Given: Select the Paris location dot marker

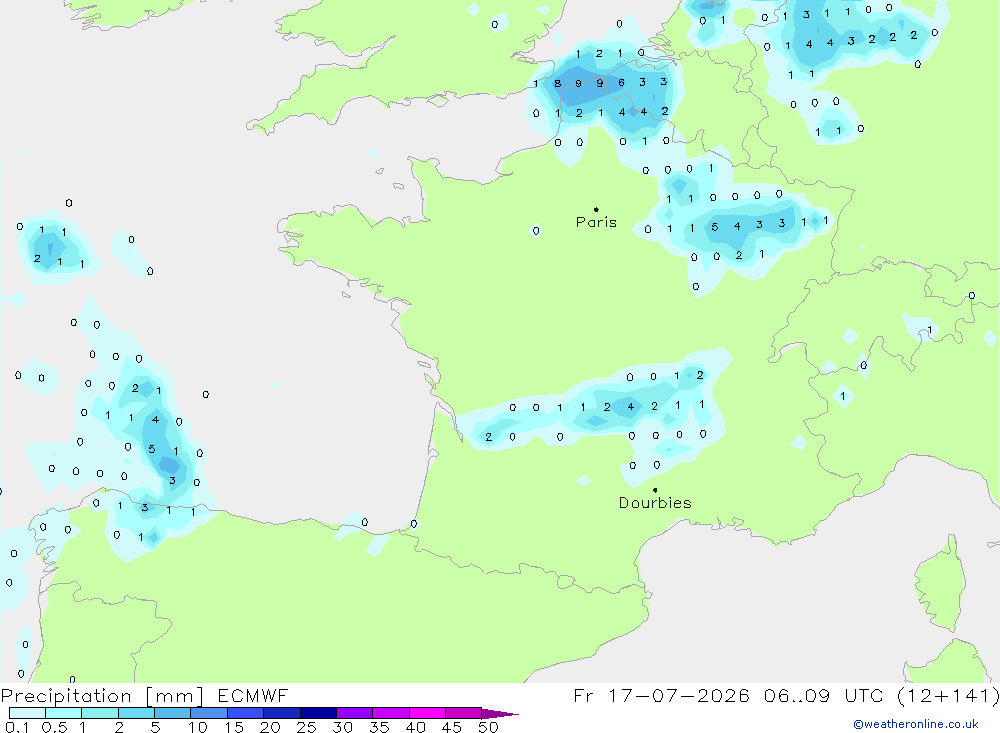Looking at the screenshot, I should (596, 209).
